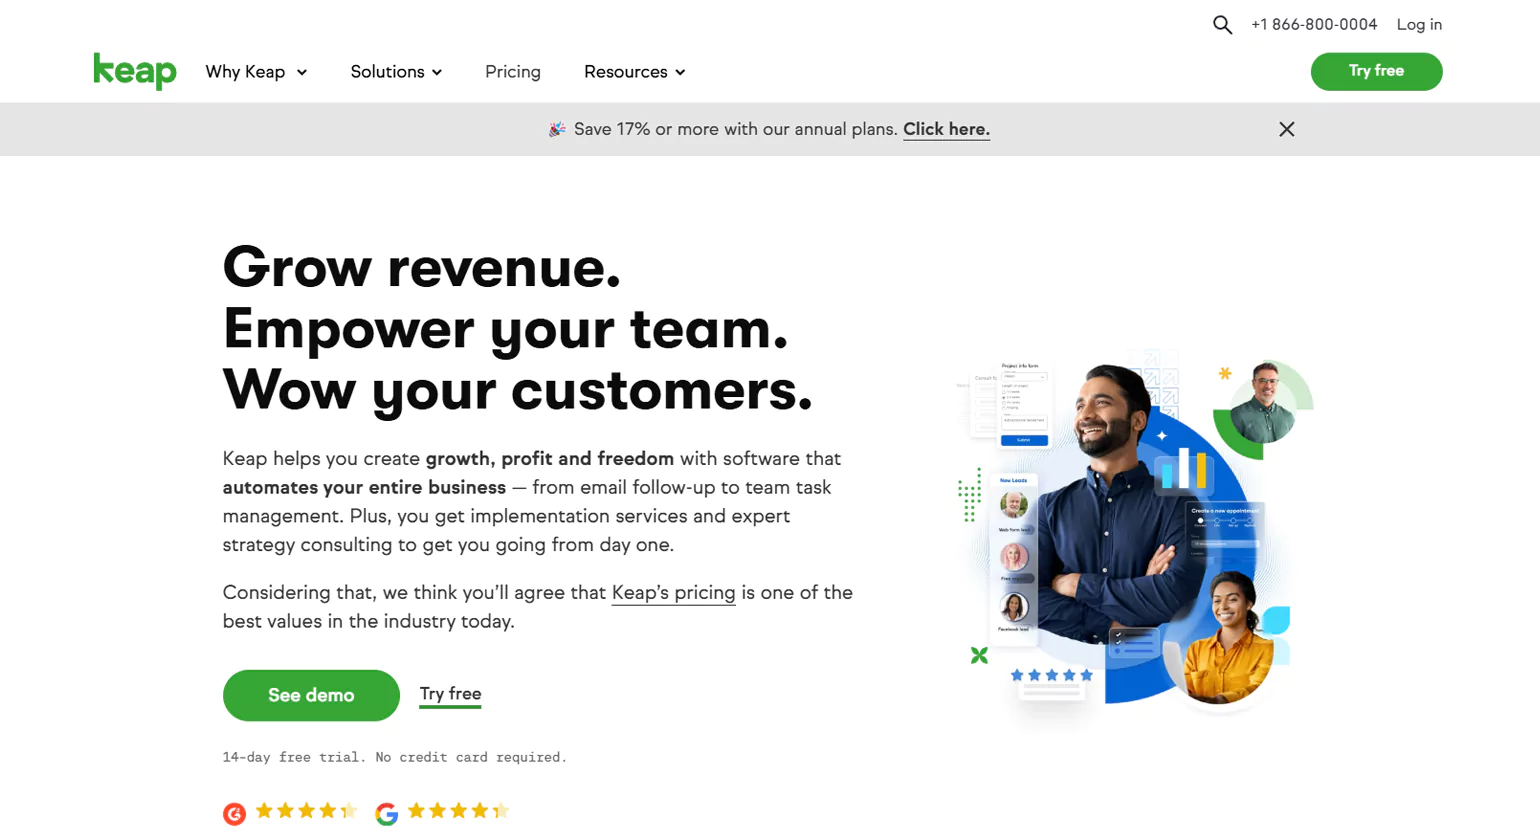Image resolution: width=1540 pixels, height=840 pixels.
Task: Click the See demo button
Action: (x=311, y=695)
